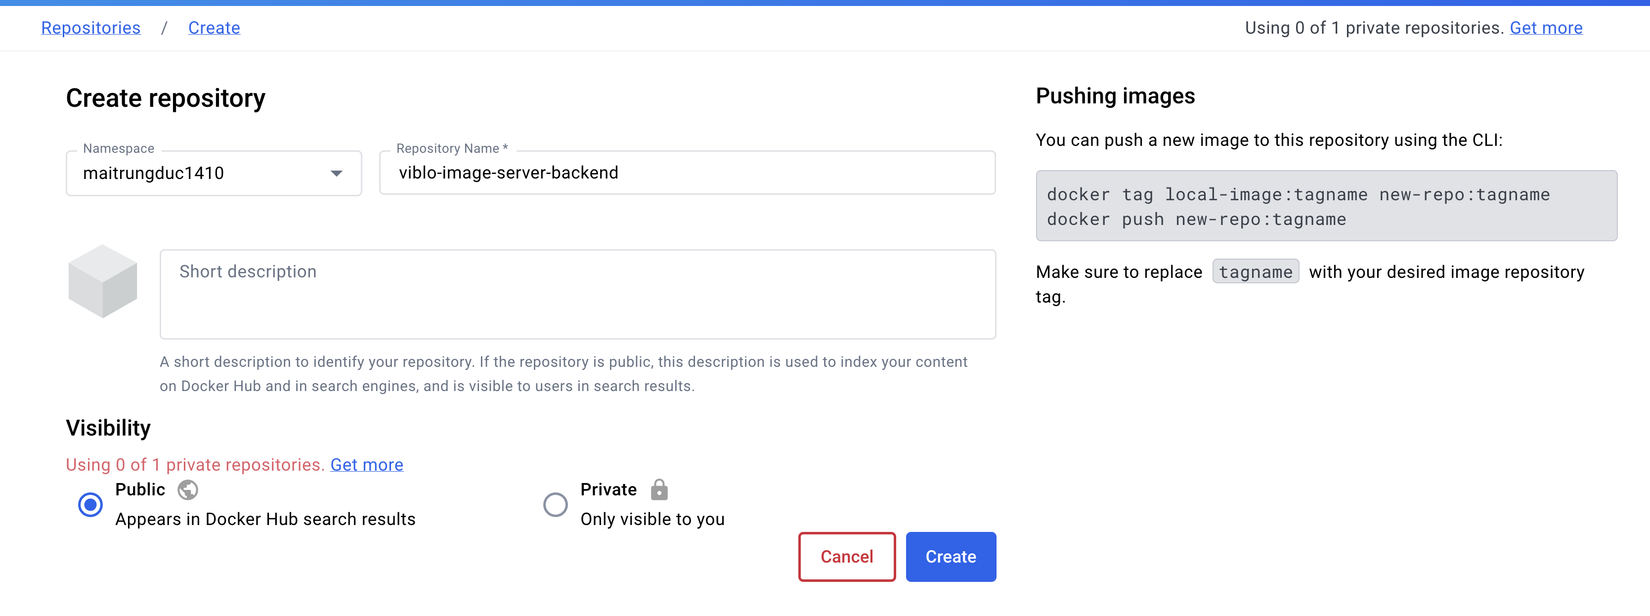The height and width of the screenshot is (616, 1650).
Task: Click the inline 'tagname' code chip
Action: tap(1255, 272)
